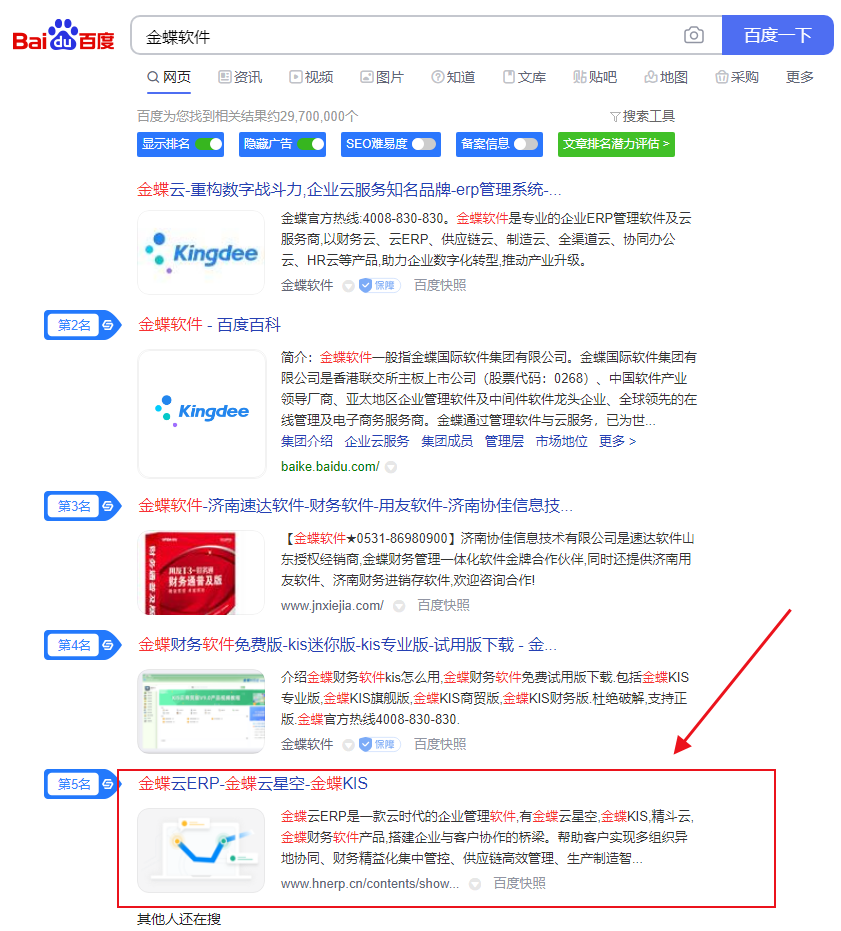Image resolution: width=841 pixels, height=931 pixels.
Task: Click chart thumbnail of fifth result
Action: [201, 850]
